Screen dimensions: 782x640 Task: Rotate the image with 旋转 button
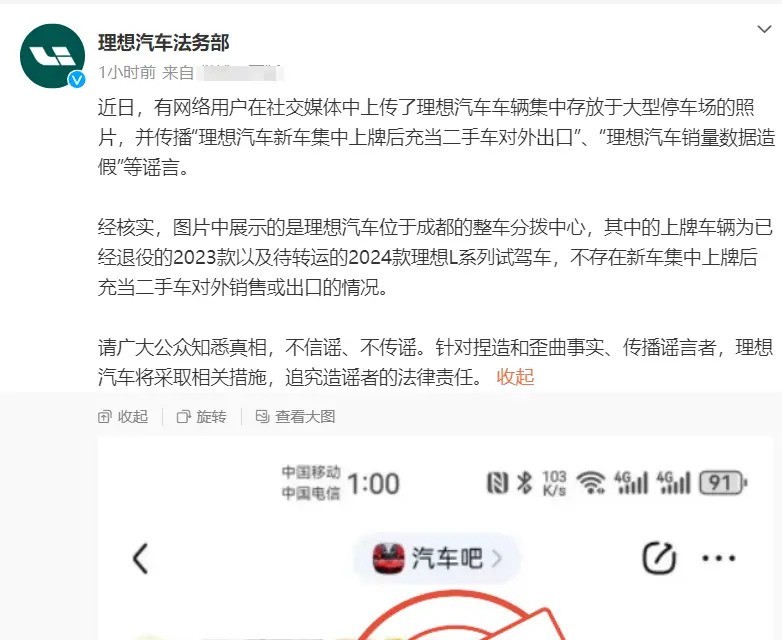tap(201, 417)
